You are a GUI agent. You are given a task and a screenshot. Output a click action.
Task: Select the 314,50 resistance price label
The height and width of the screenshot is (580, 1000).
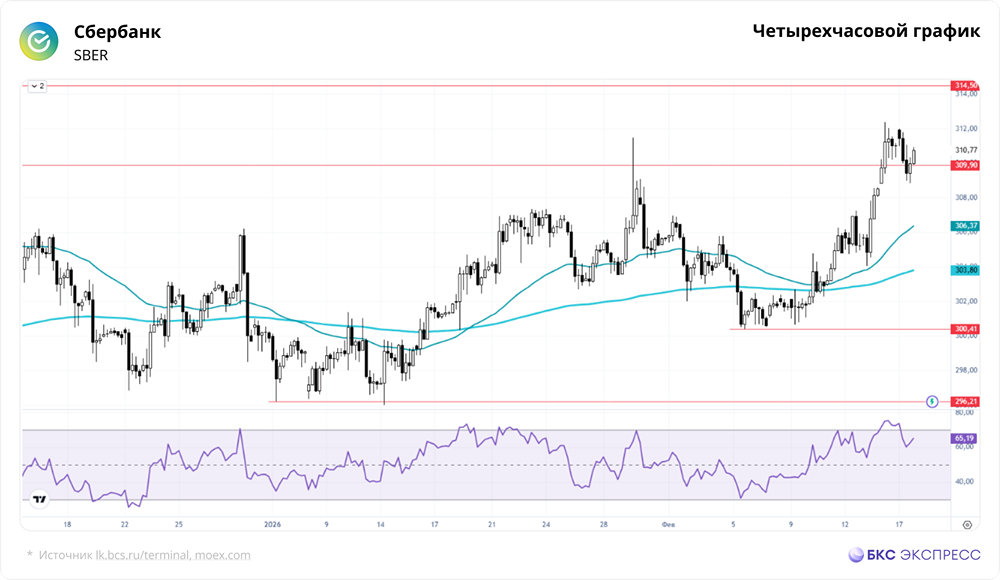(x=966, y=86)
